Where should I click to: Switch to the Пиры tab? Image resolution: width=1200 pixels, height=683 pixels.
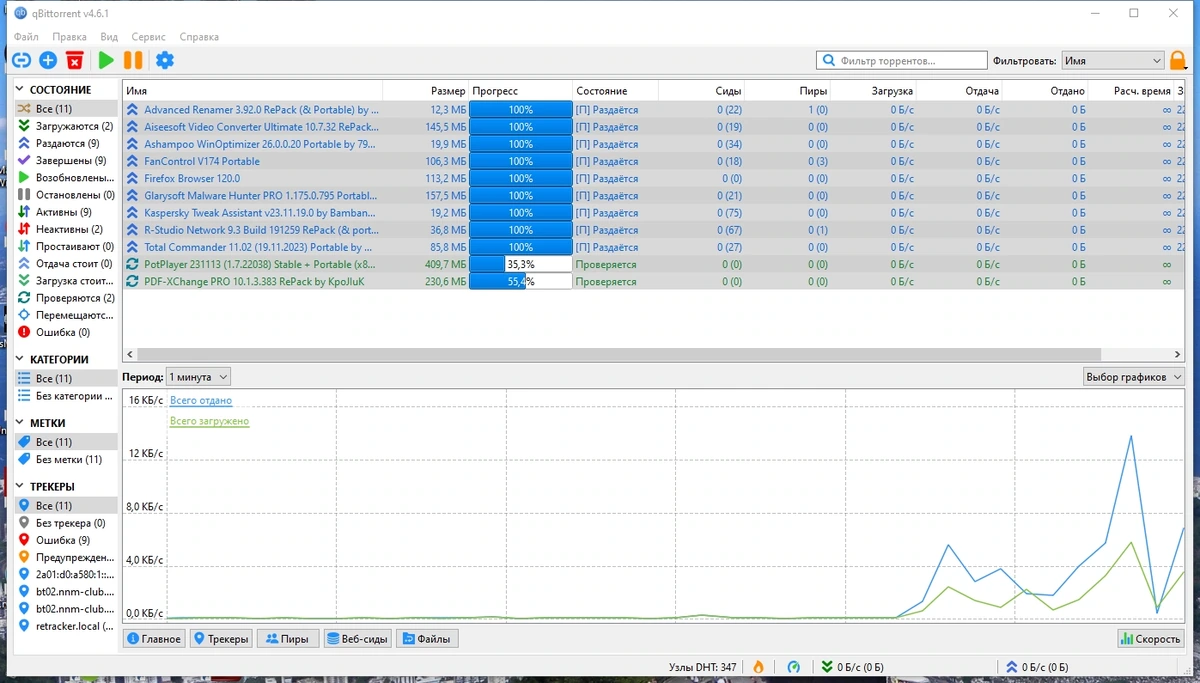[x=287, y=639]
